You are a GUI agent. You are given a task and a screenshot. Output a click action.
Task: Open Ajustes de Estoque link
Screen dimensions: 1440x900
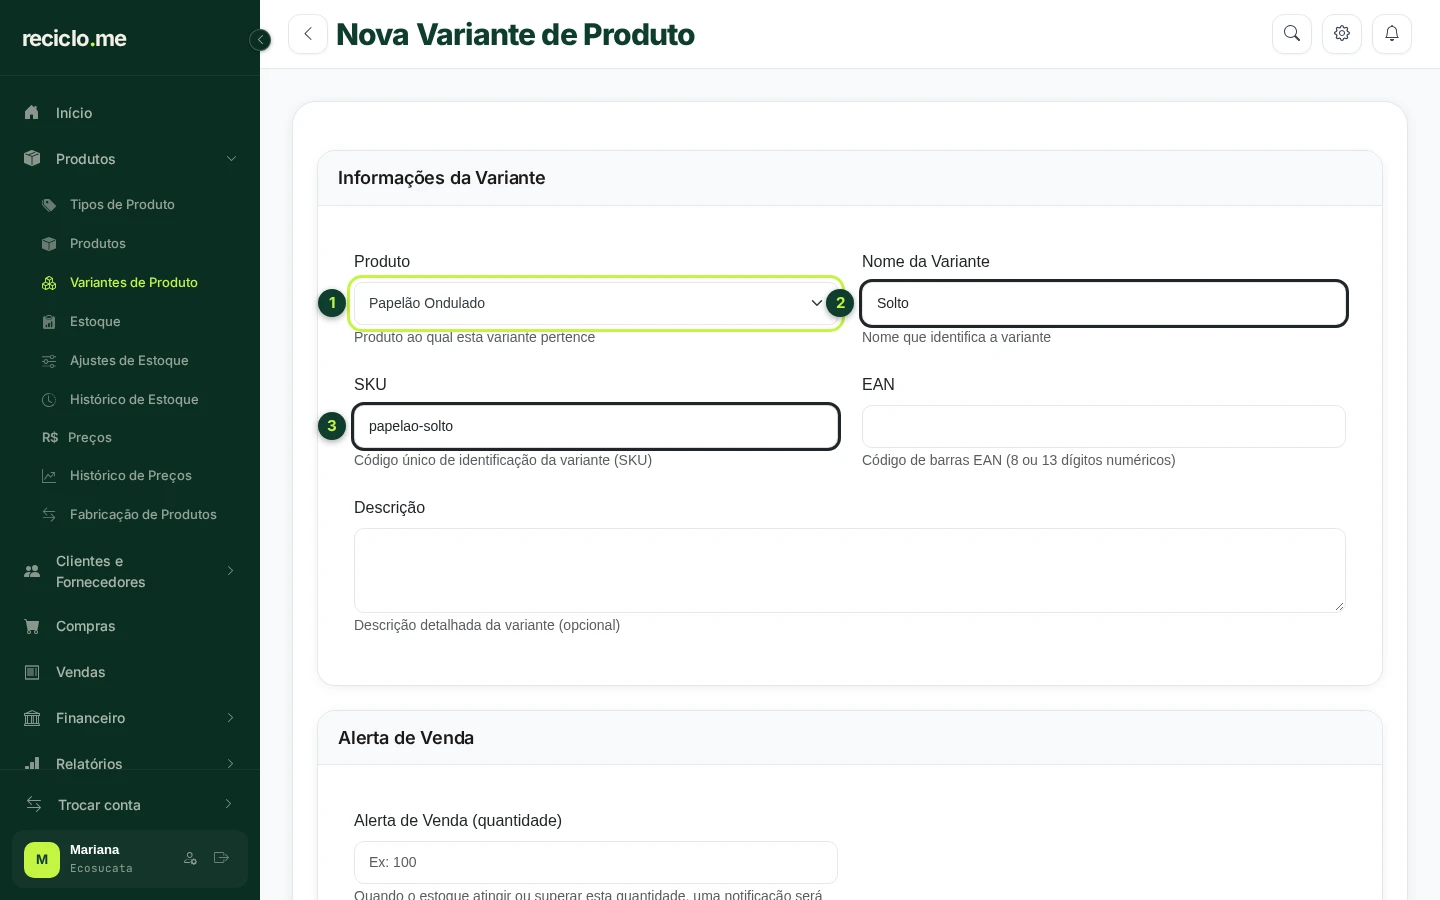click(x=130, y=360)
